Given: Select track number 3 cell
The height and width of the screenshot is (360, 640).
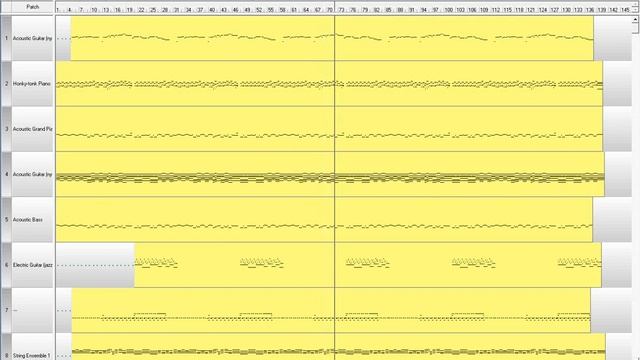Looking at the screenshot, I should click(x=6, y=129).
